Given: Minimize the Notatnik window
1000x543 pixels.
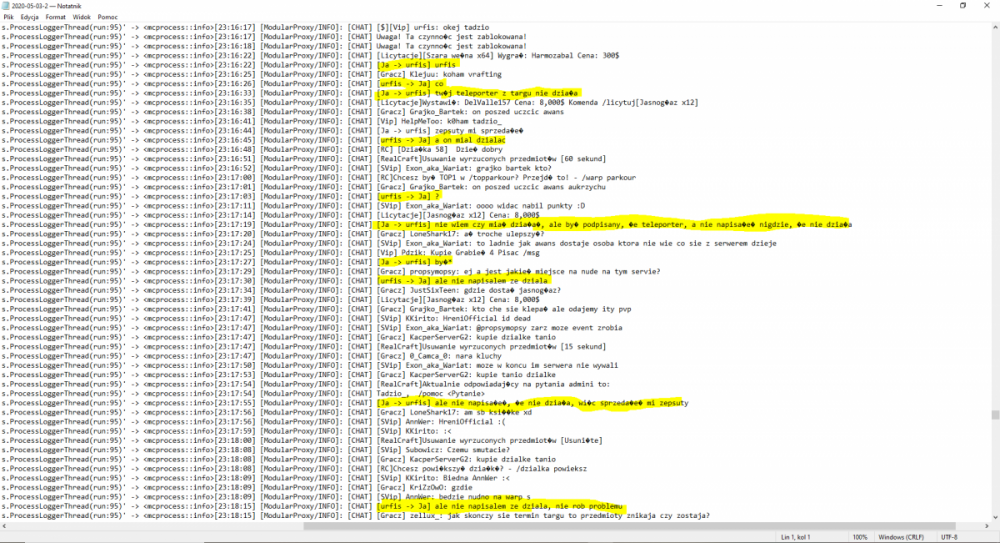Looking at the screenshot, I should coord(935,5).
